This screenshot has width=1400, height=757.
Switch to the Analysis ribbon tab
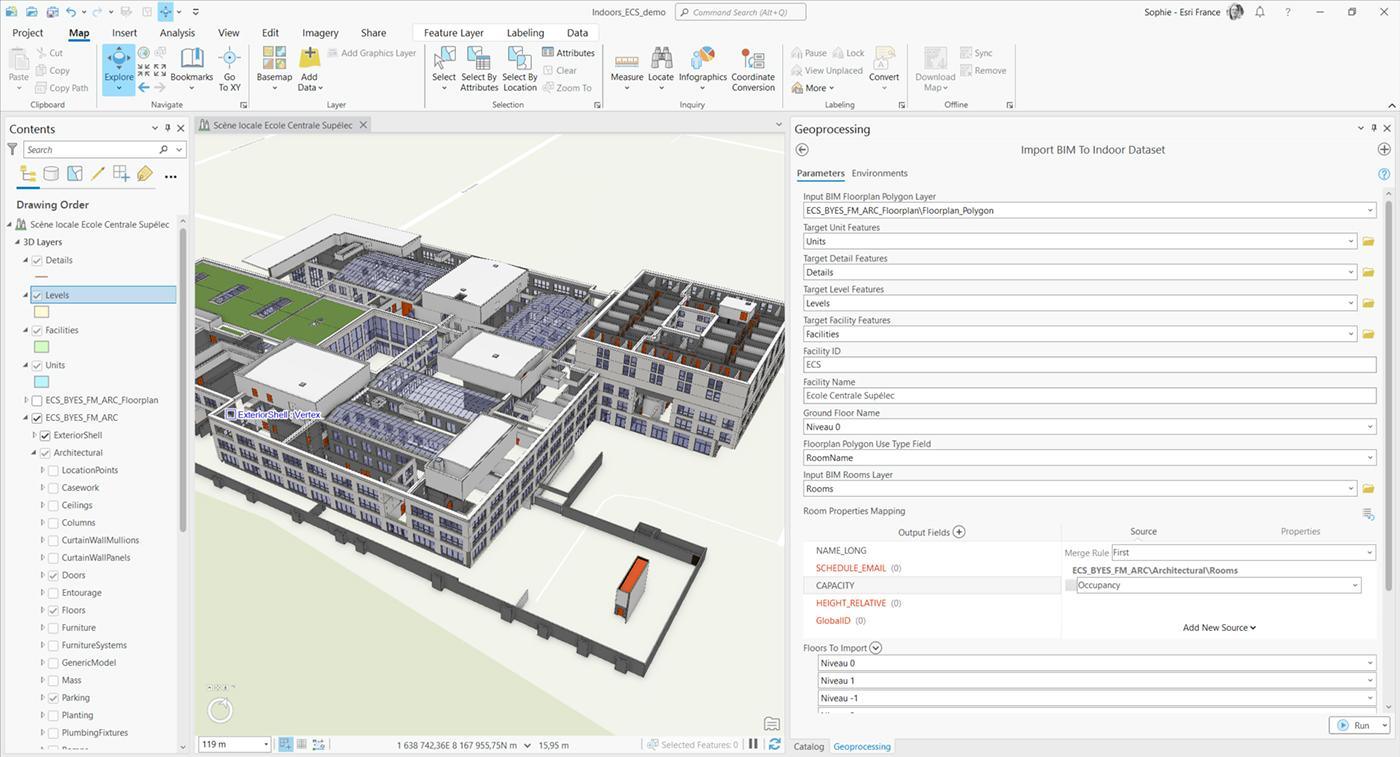pos(177,33)
